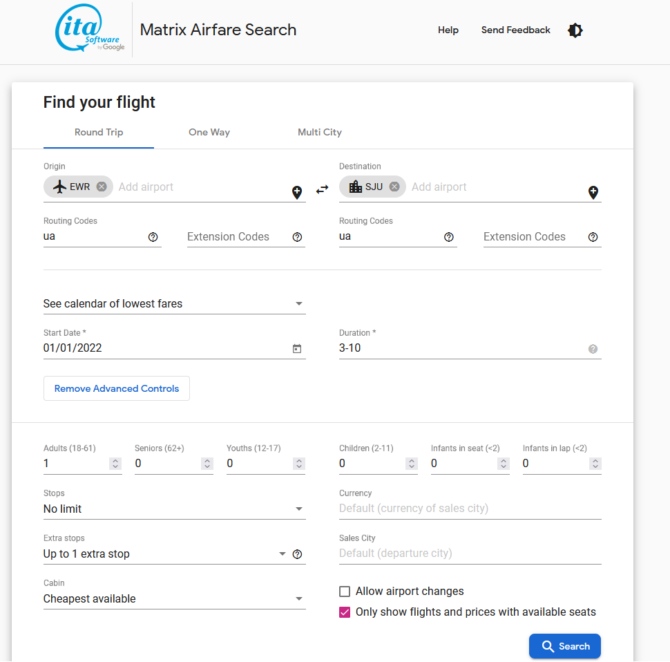The height and width of the screenshot is (662, 670).
Task: Open the origin nearby airports map pin
Action: tap(297, 192)
